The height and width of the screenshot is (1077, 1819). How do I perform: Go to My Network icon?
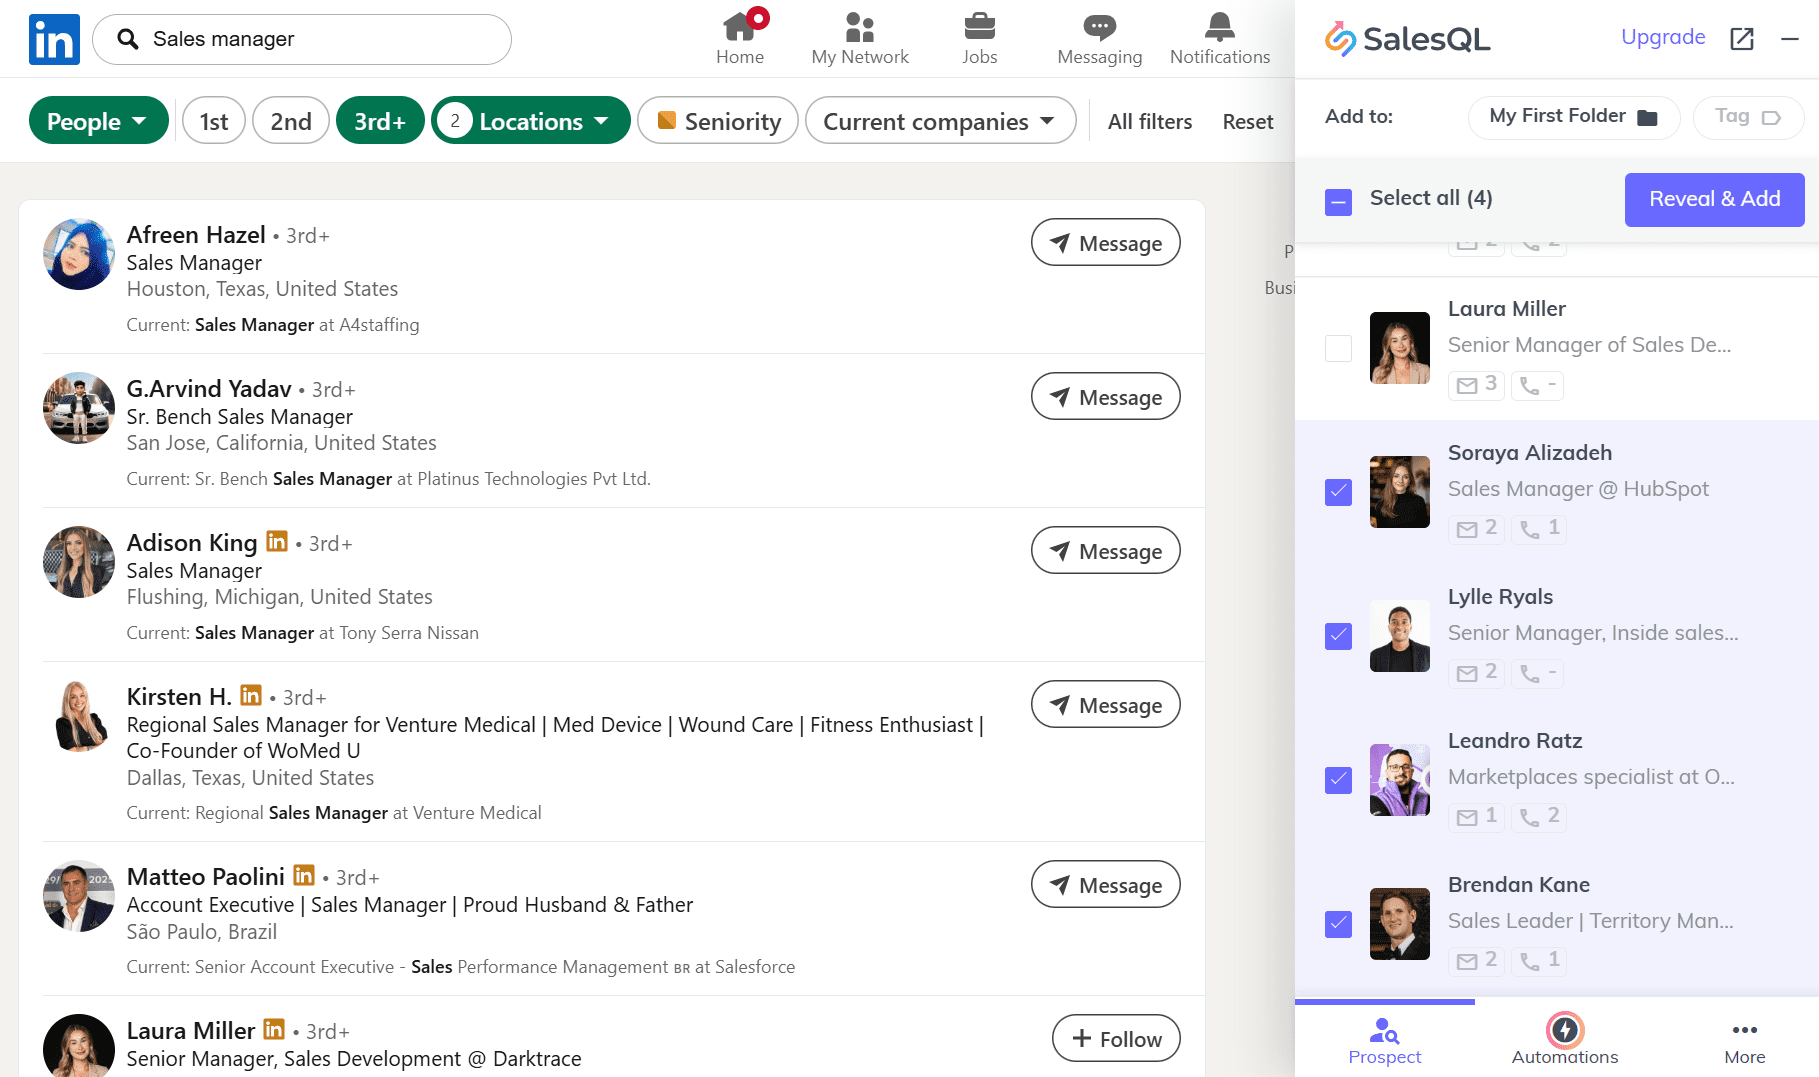[859, 27]
